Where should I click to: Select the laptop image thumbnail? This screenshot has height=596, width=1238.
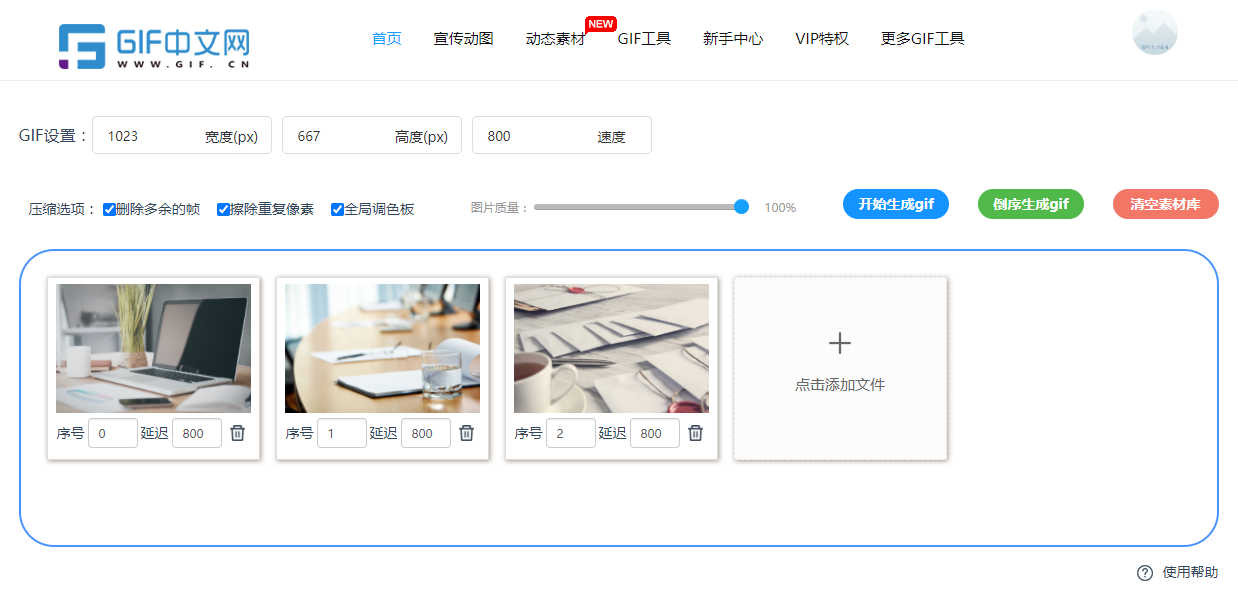pos(153,348)
